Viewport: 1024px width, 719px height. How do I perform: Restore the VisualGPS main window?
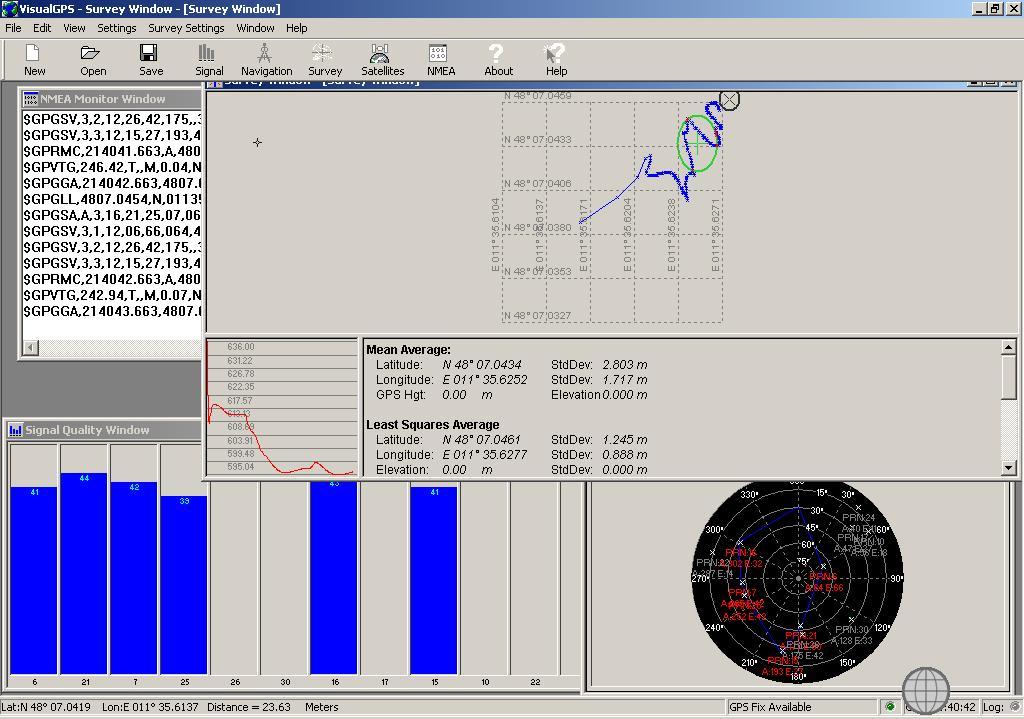(x=995, y=8)
